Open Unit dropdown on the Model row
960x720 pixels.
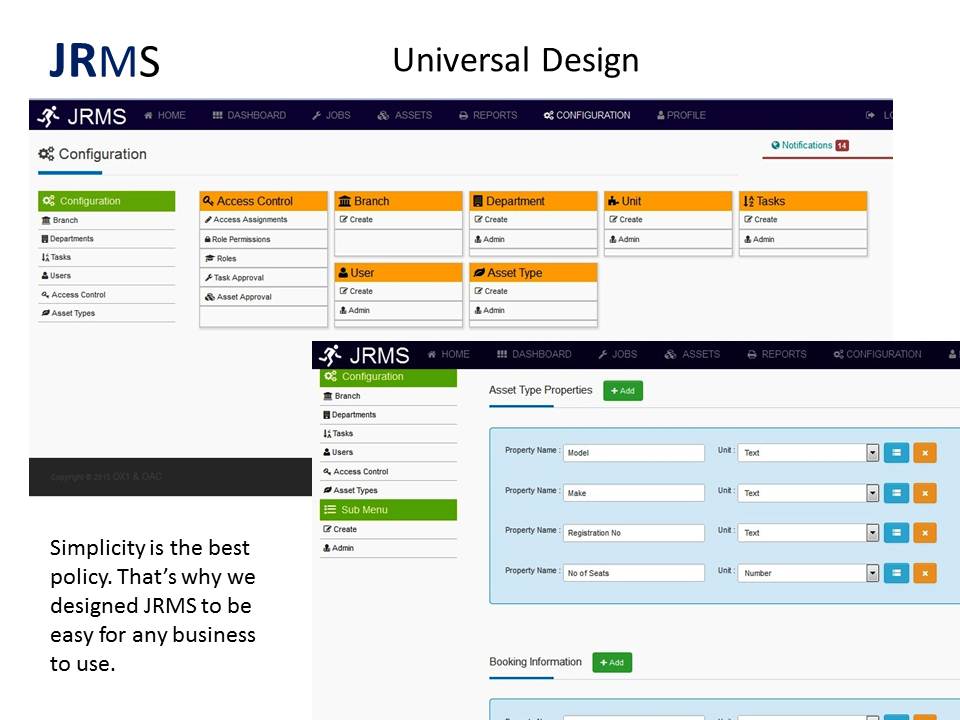pyautogui.click(x=808, y=453)
